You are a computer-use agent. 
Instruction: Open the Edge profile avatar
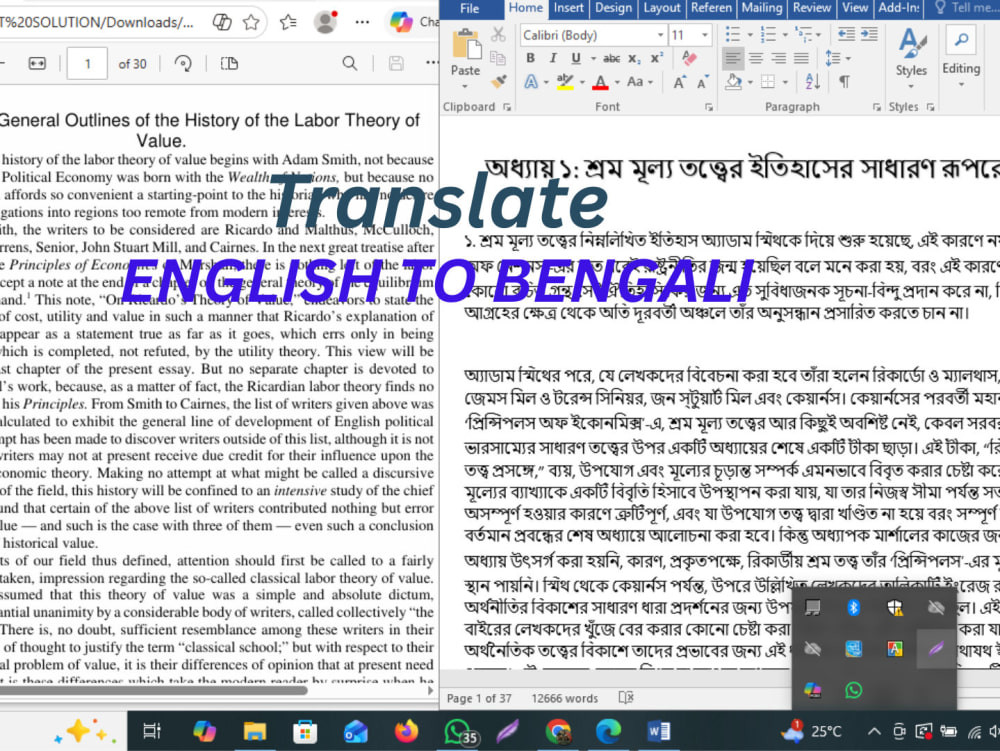pos(325,22)
